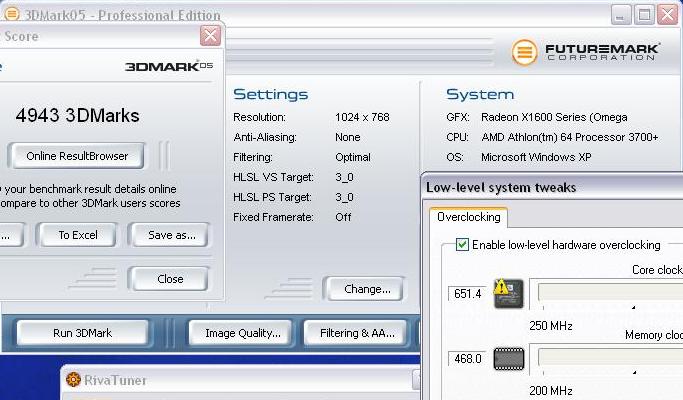
Task: Click the 4943 3DMarks score text
Action: pyautogui.click(x=78, y=115)
